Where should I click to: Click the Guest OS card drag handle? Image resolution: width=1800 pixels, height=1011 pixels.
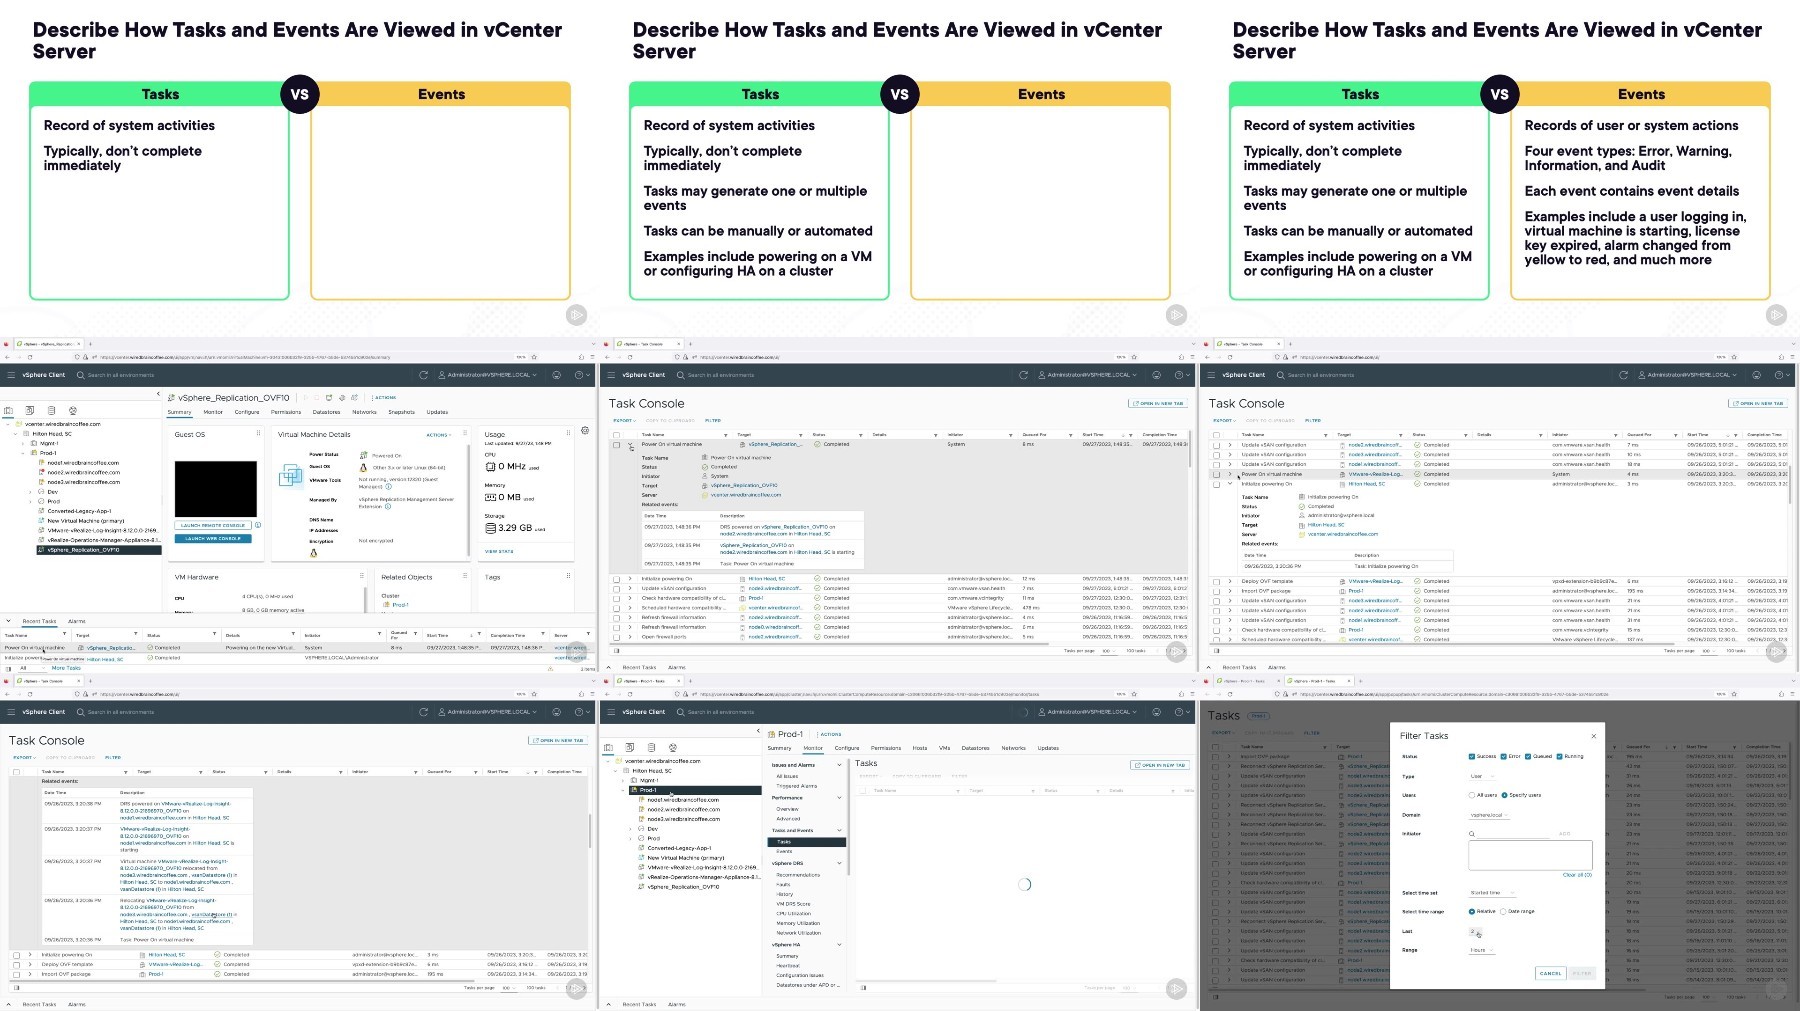pos(258,434)
